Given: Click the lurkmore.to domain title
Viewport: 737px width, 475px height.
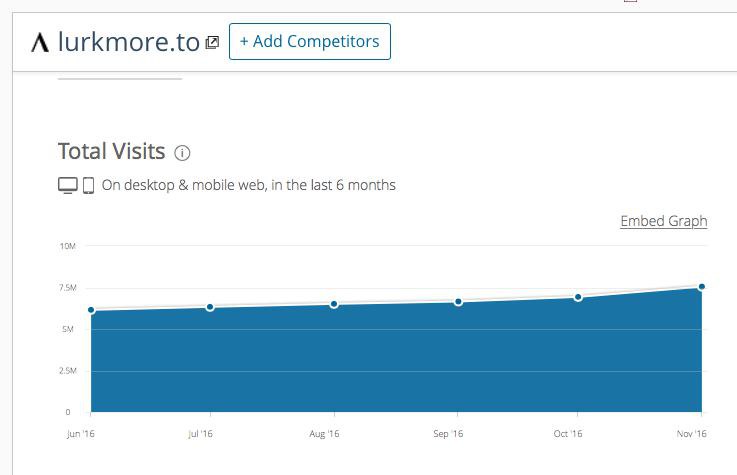Looking at the screenshot, I should [129, 42].
